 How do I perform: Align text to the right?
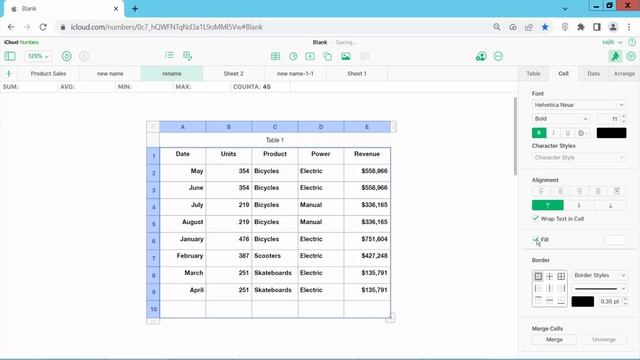click(579, 191)
